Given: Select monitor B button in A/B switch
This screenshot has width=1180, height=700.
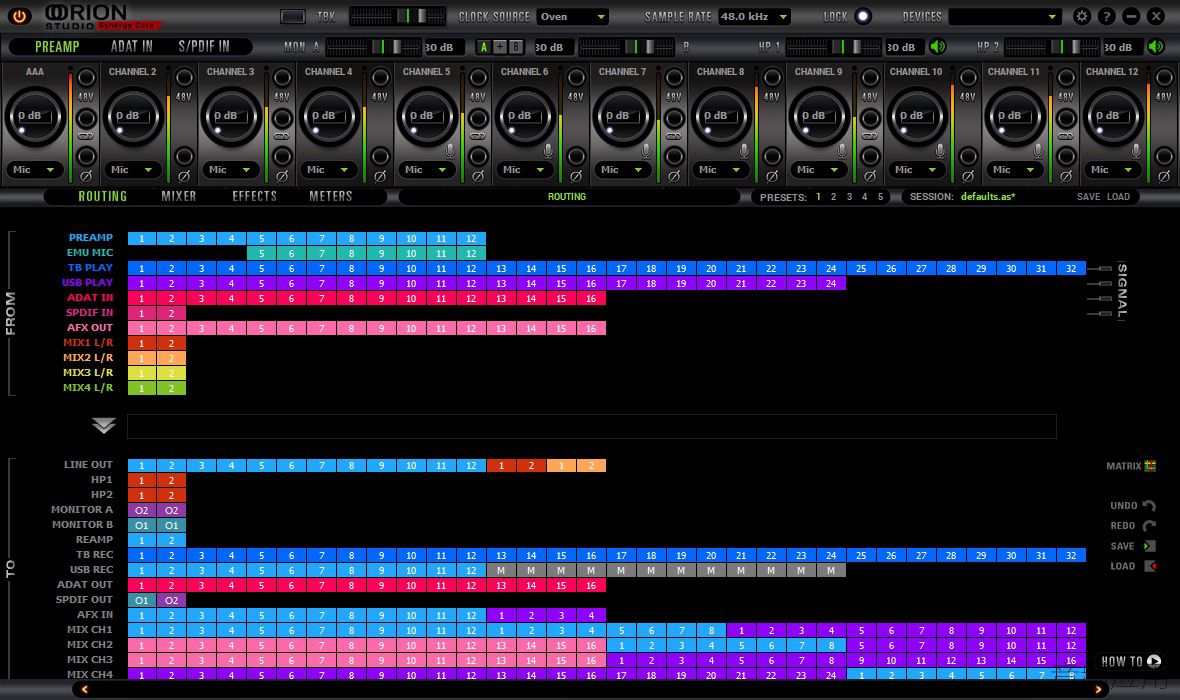Looking at the screenshot, I should tap(515, 47).
